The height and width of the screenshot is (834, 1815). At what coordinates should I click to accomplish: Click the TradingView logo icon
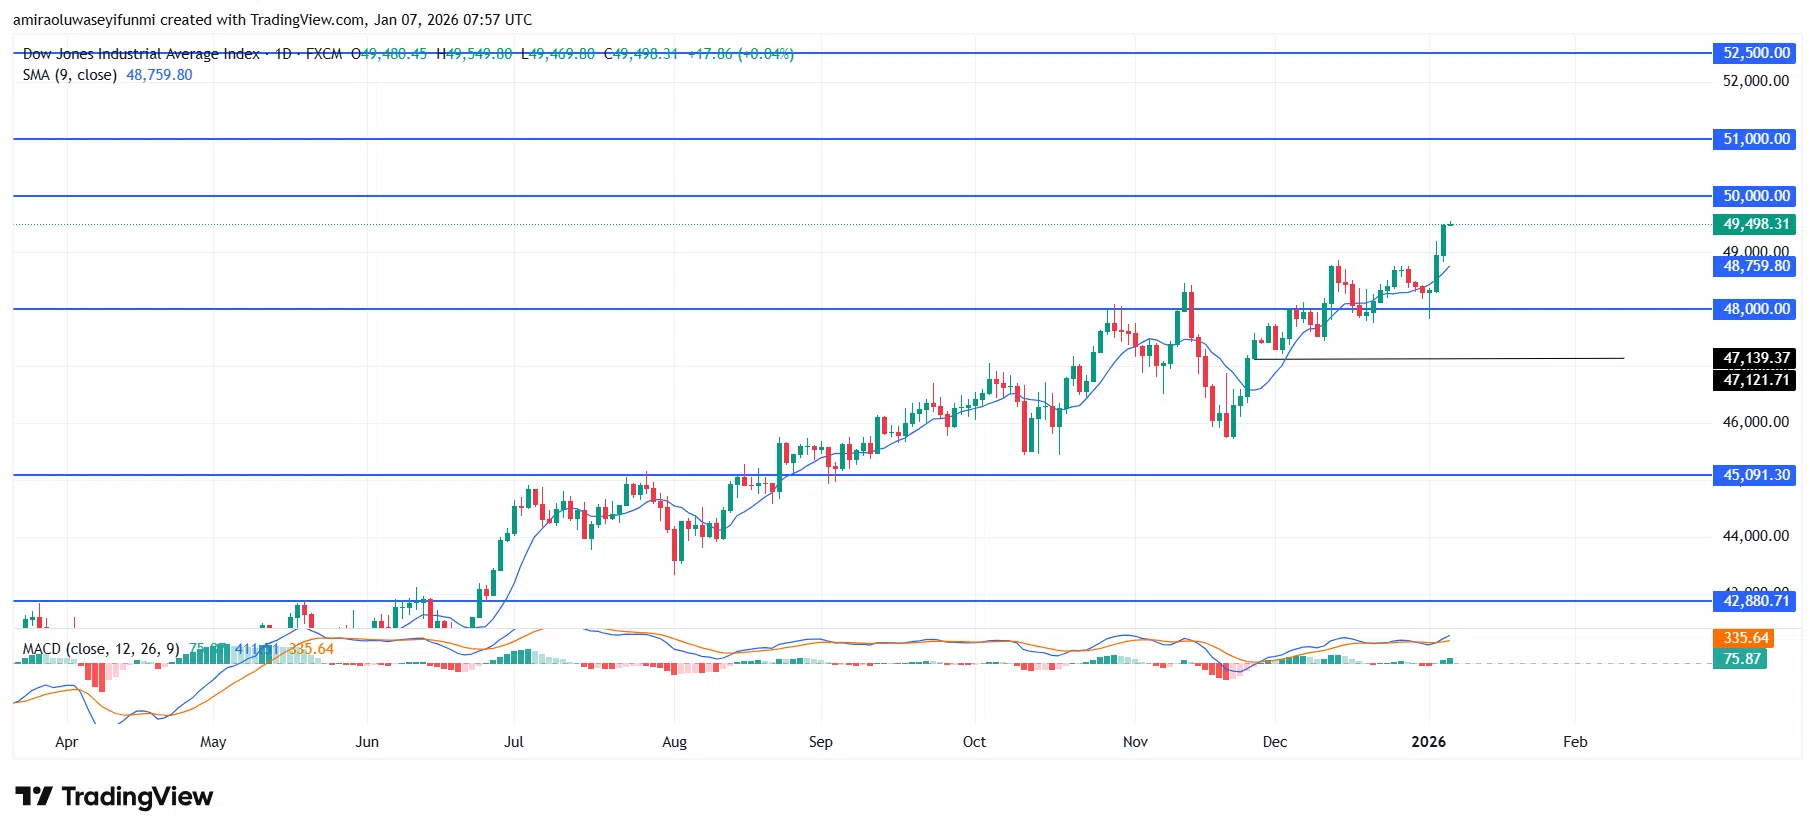click(34, 796)
